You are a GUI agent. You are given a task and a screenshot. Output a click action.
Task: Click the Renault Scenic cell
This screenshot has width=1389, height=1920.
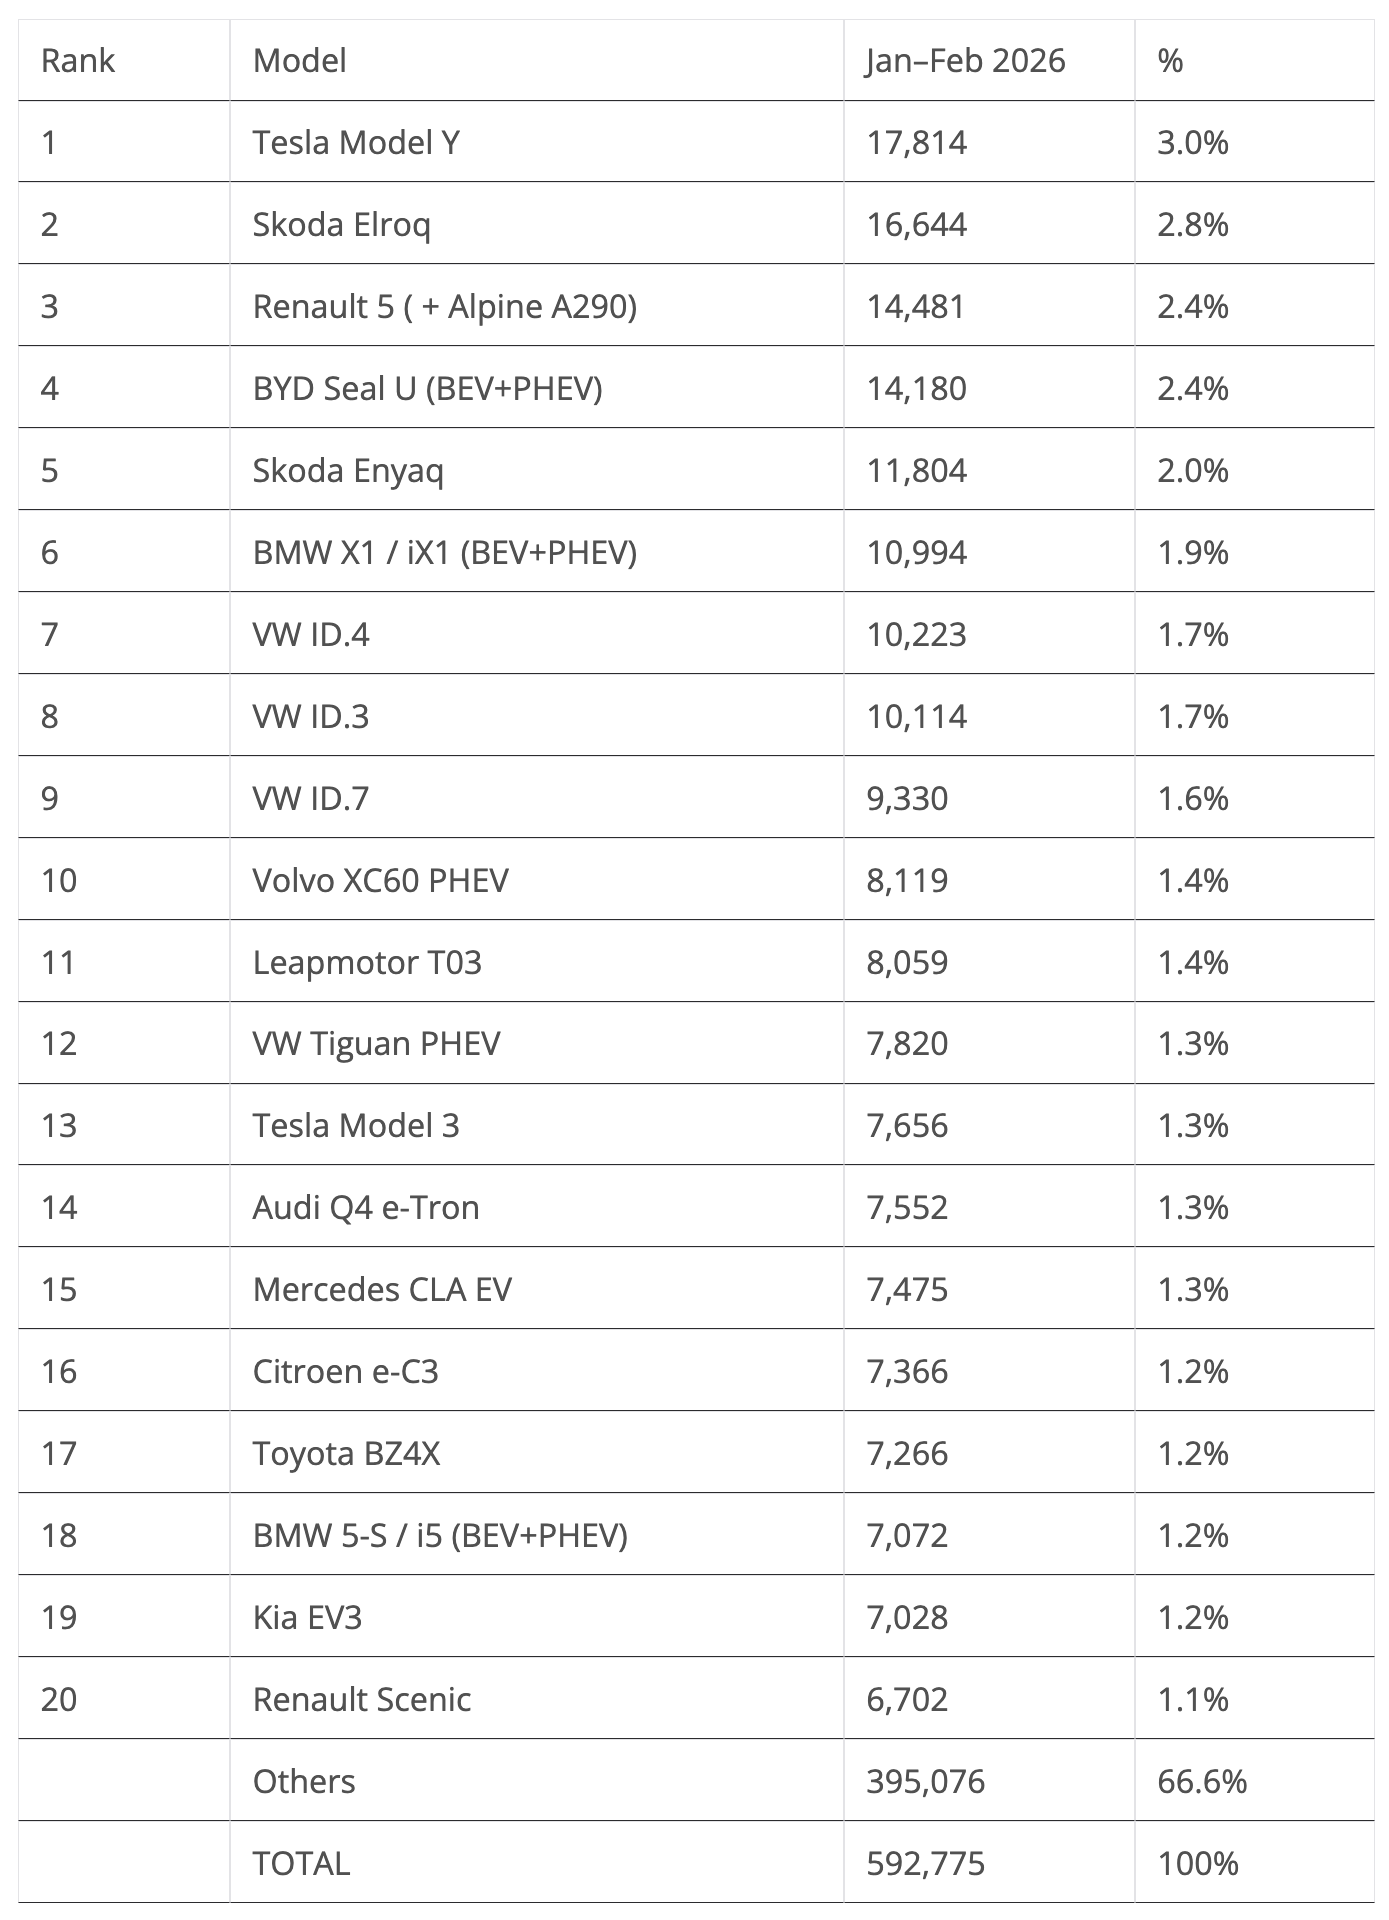pyautogui.click(x=361, y=1699)
